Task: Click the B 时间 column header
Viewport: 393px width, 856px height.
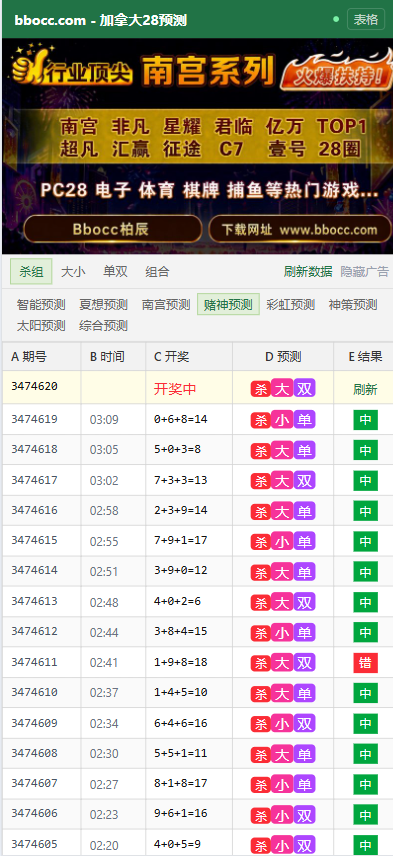Action: (113, 356)
